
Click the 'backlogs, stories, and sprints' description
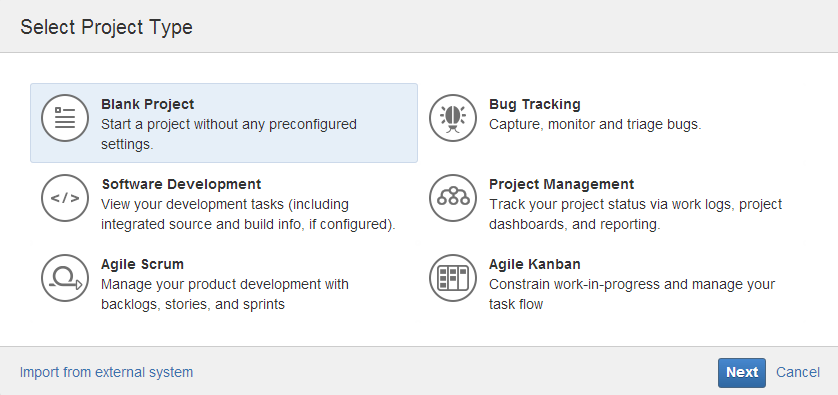pyautogui.click(x=193, y=305)
